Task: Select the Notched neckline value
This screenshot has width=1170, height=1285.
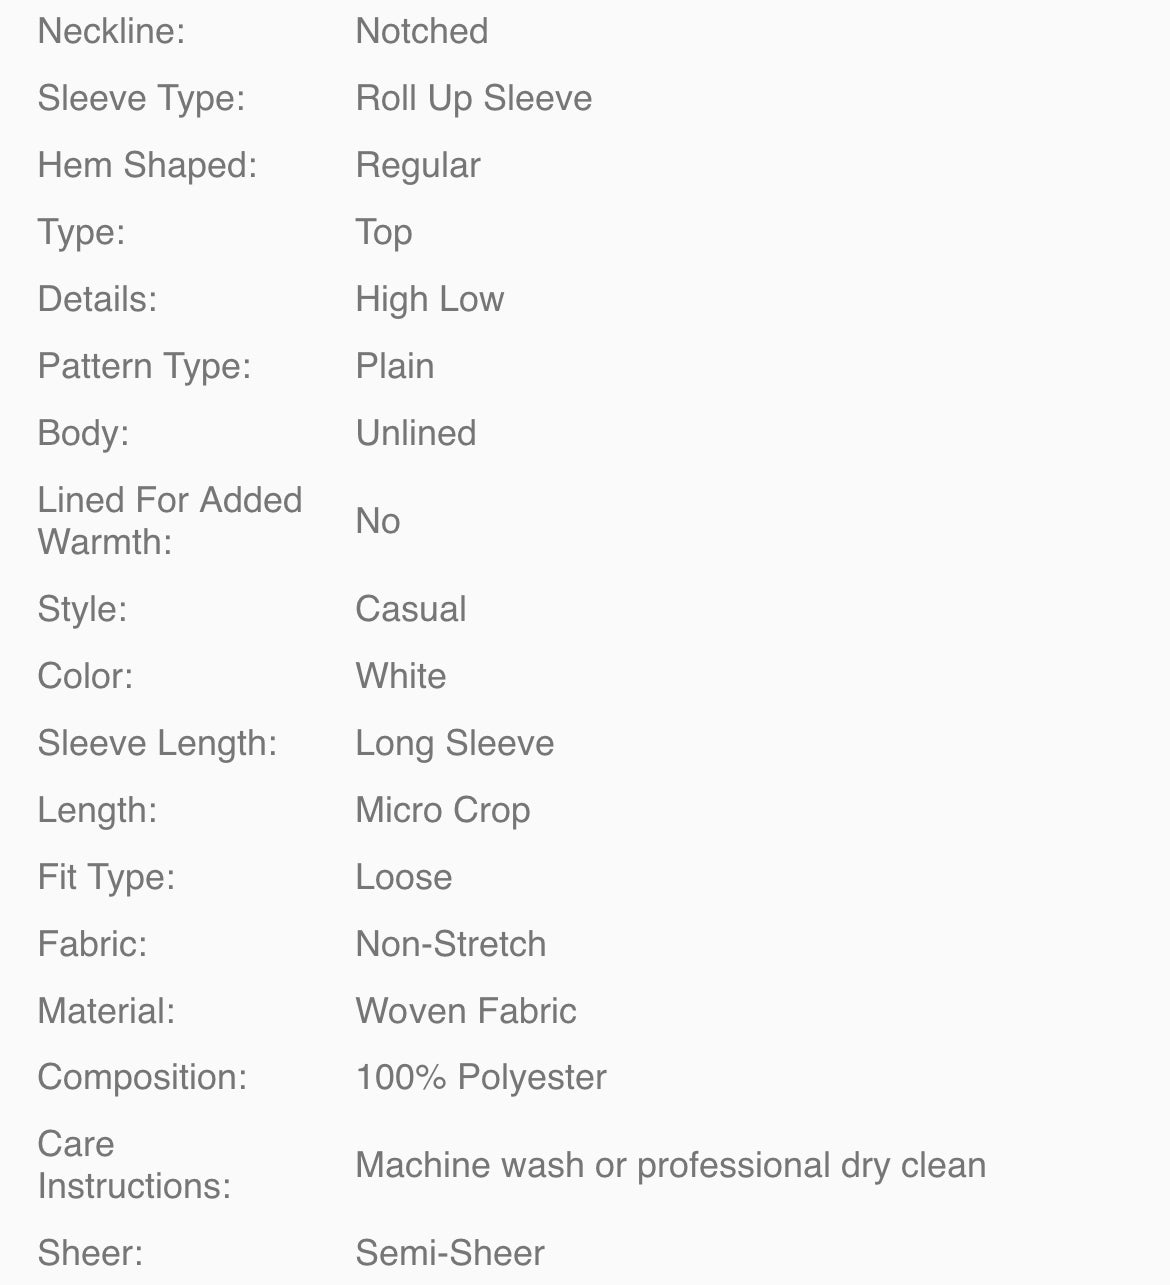Action: point(421,31)
